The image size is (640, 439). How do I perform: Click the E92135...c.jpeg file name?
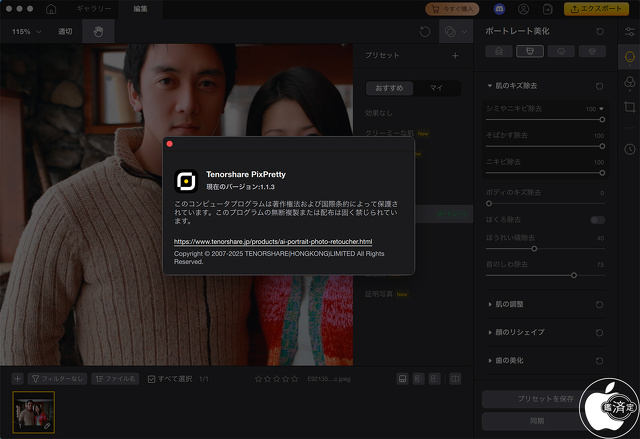329,379
